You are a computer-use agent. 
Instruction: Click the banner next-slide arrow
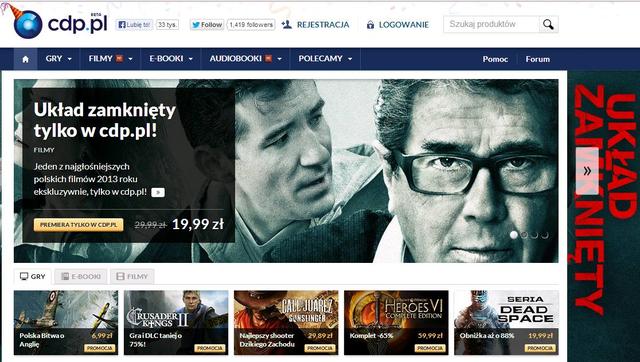click(587, 171)
